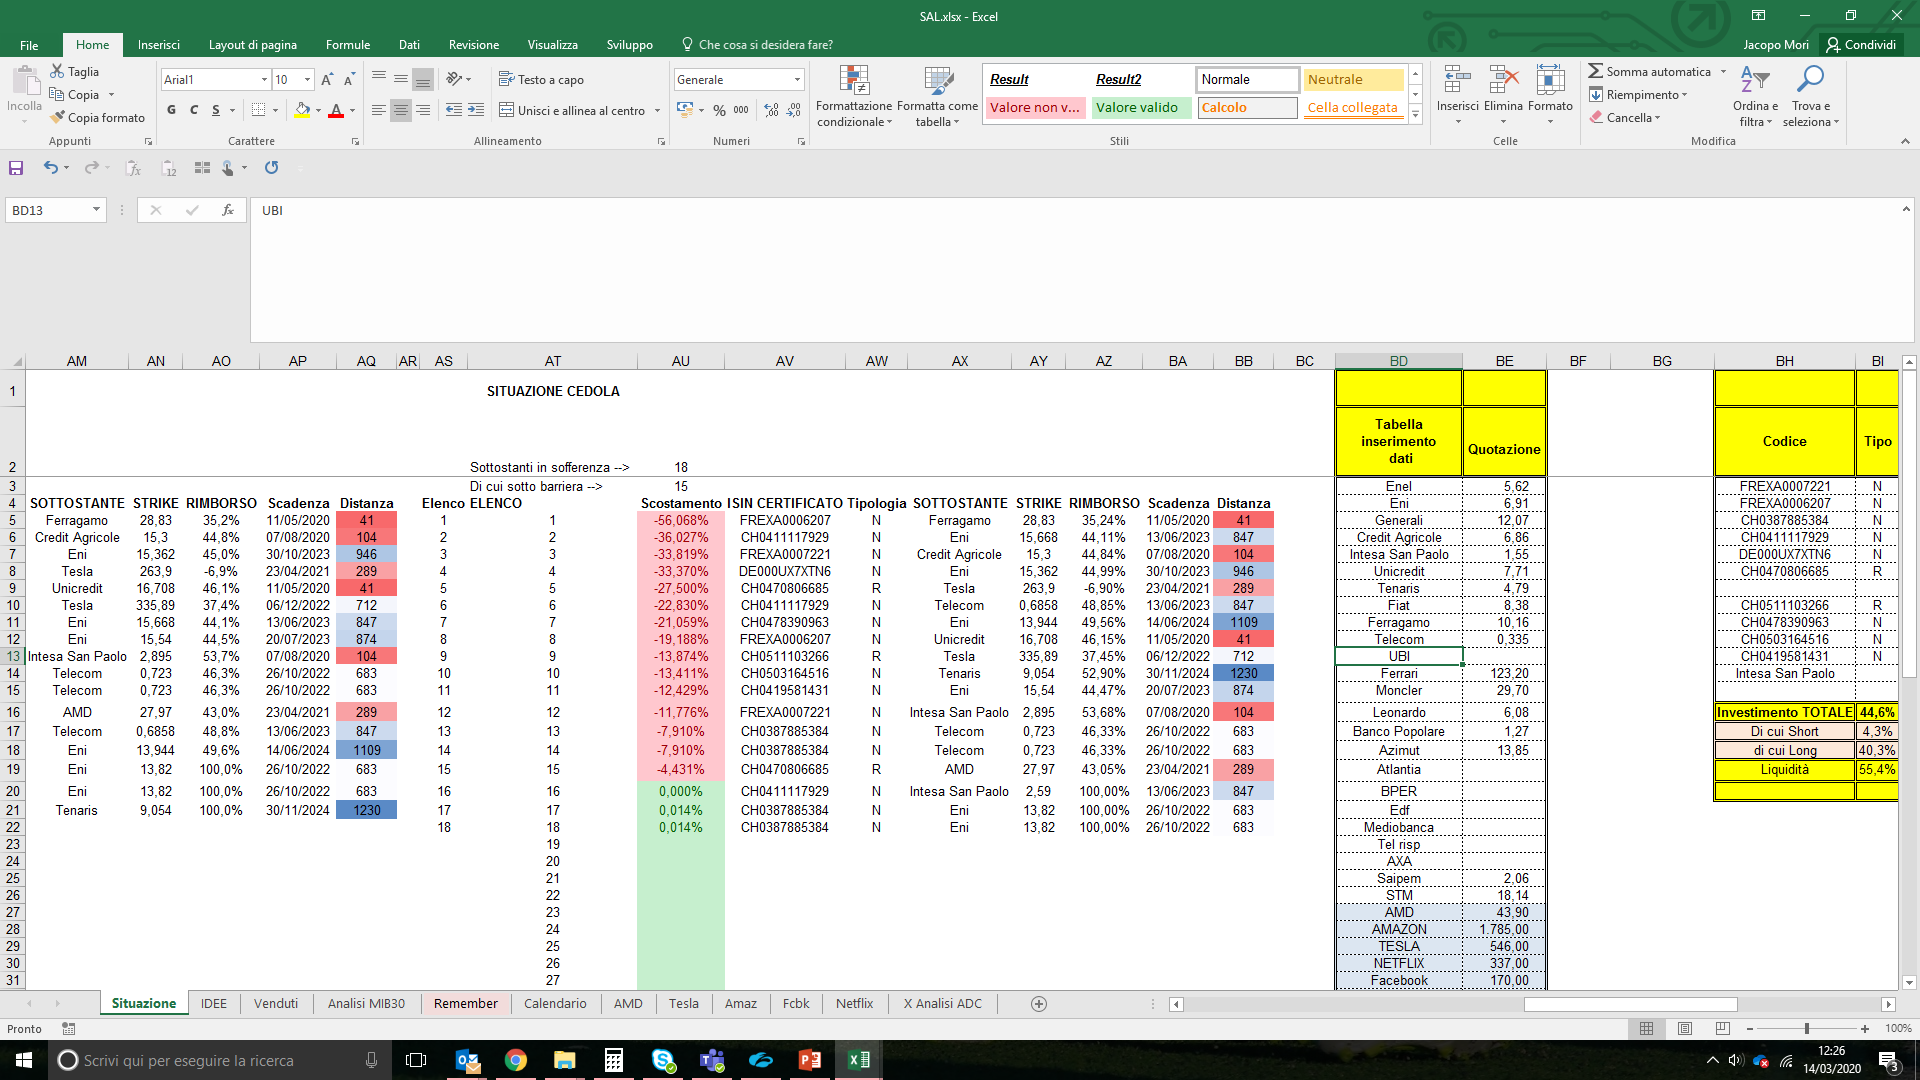Apply percent style format
This screenshot has width=1920, height=1080.
pos(719,110)
